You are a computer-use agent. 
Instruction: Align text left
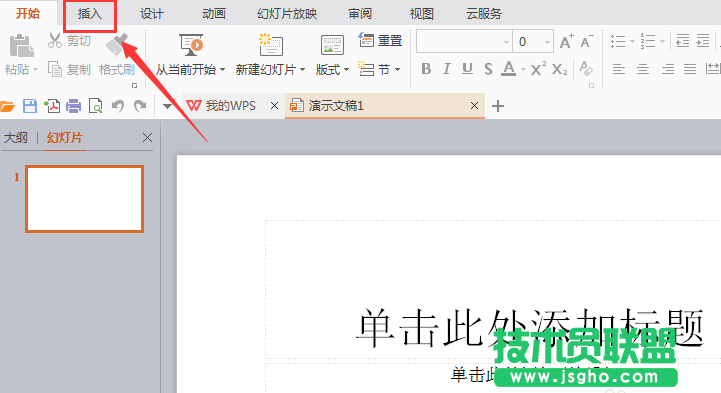pos(619,69)
